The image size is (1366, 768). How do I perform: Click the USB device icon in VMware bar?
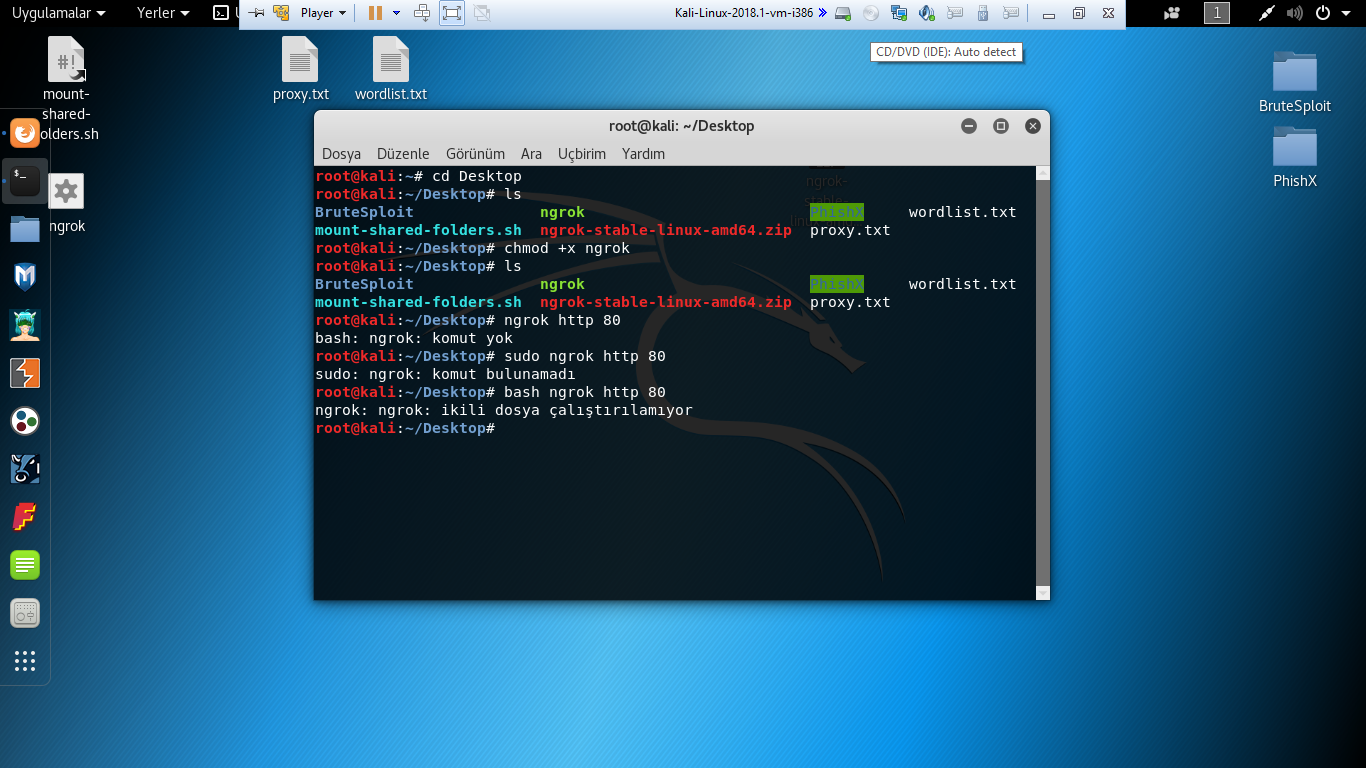pos(983,13)
